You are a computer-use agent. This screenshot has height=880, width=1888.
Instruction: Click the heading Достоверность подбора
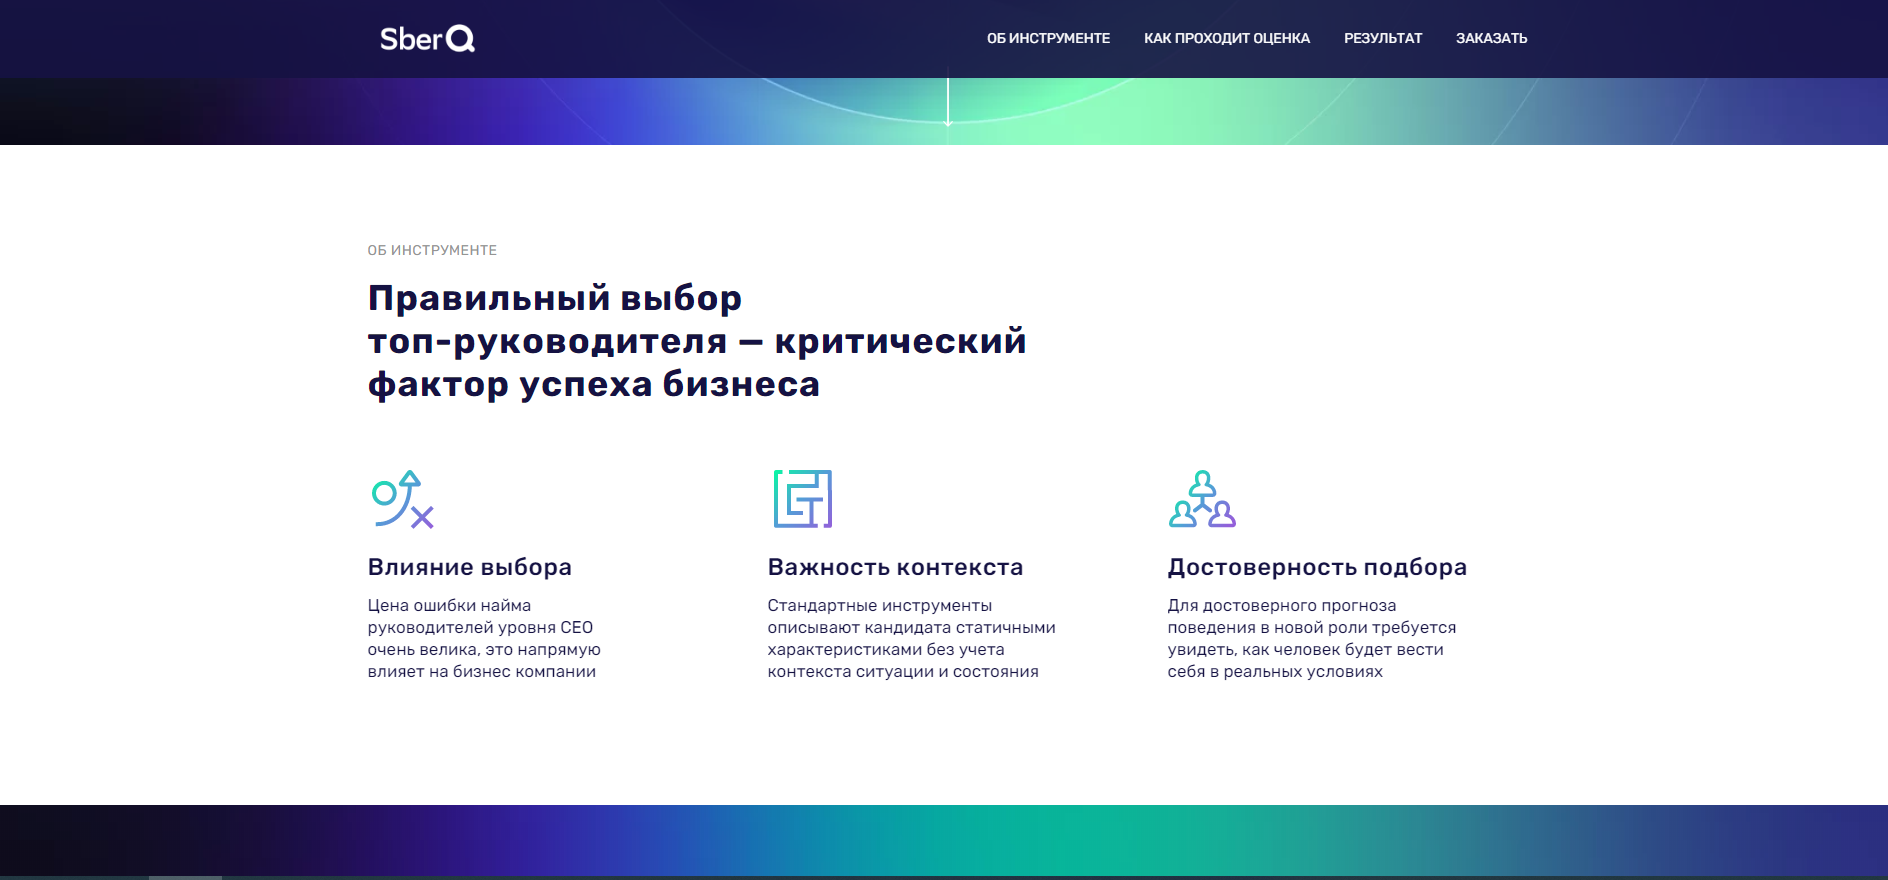1317,567
